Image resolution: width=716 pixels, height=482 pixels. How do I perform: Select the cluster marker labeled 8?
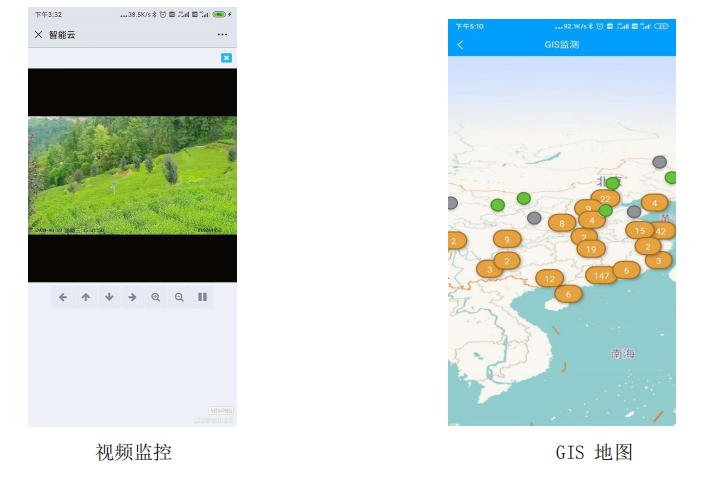(562, 223)
